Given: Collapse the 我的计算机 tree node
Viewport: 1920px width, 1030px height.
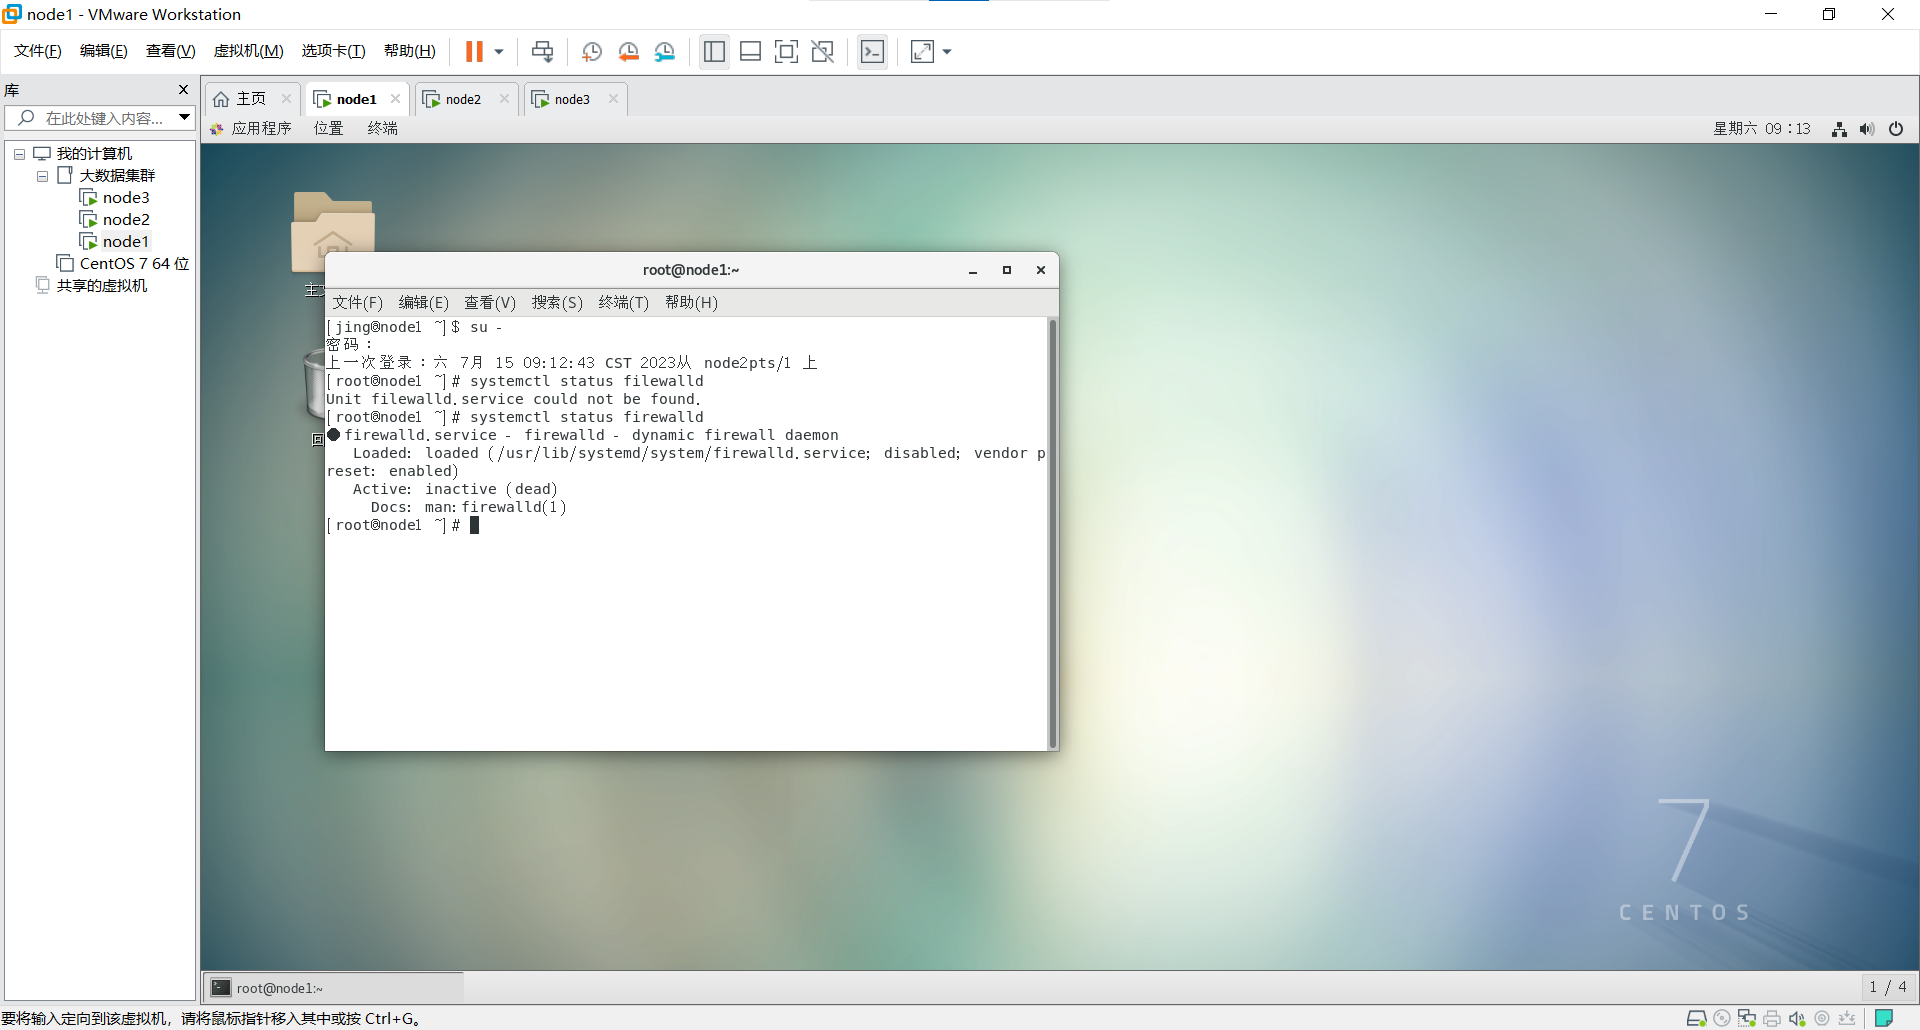Looking at the screenshot, I should point(19,154).
